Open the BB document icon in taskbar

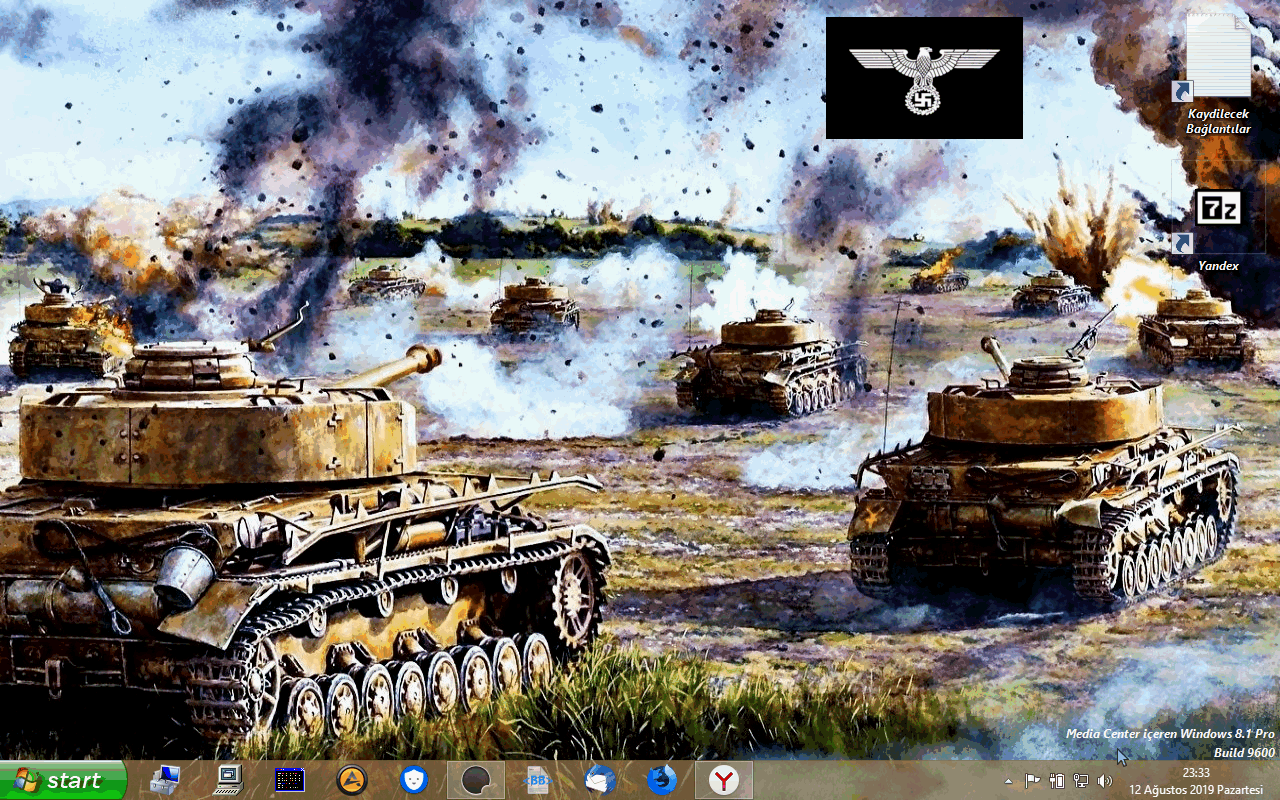click(537, 780)
